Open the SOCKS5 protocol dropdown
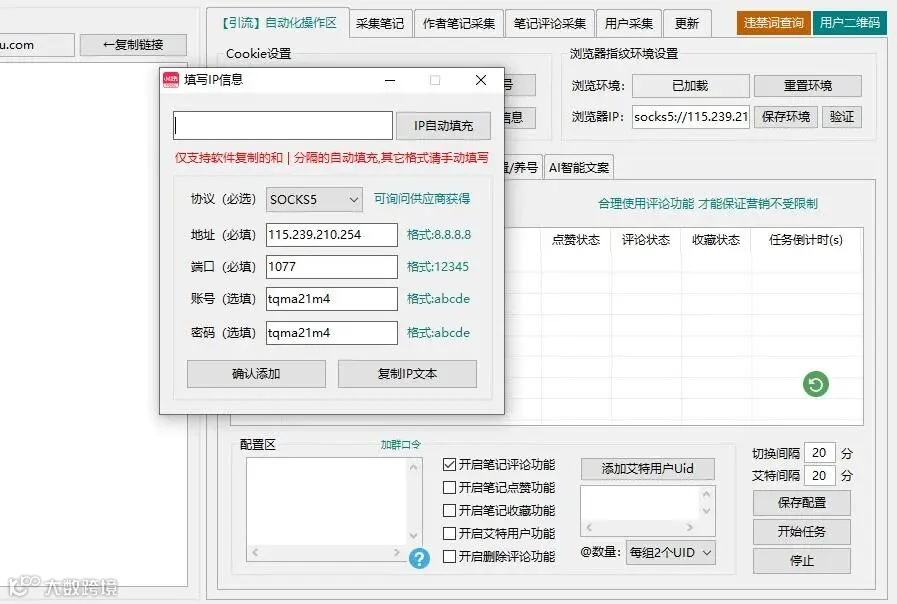This screenshot has width=897, height=604. (x=314, y=200)
